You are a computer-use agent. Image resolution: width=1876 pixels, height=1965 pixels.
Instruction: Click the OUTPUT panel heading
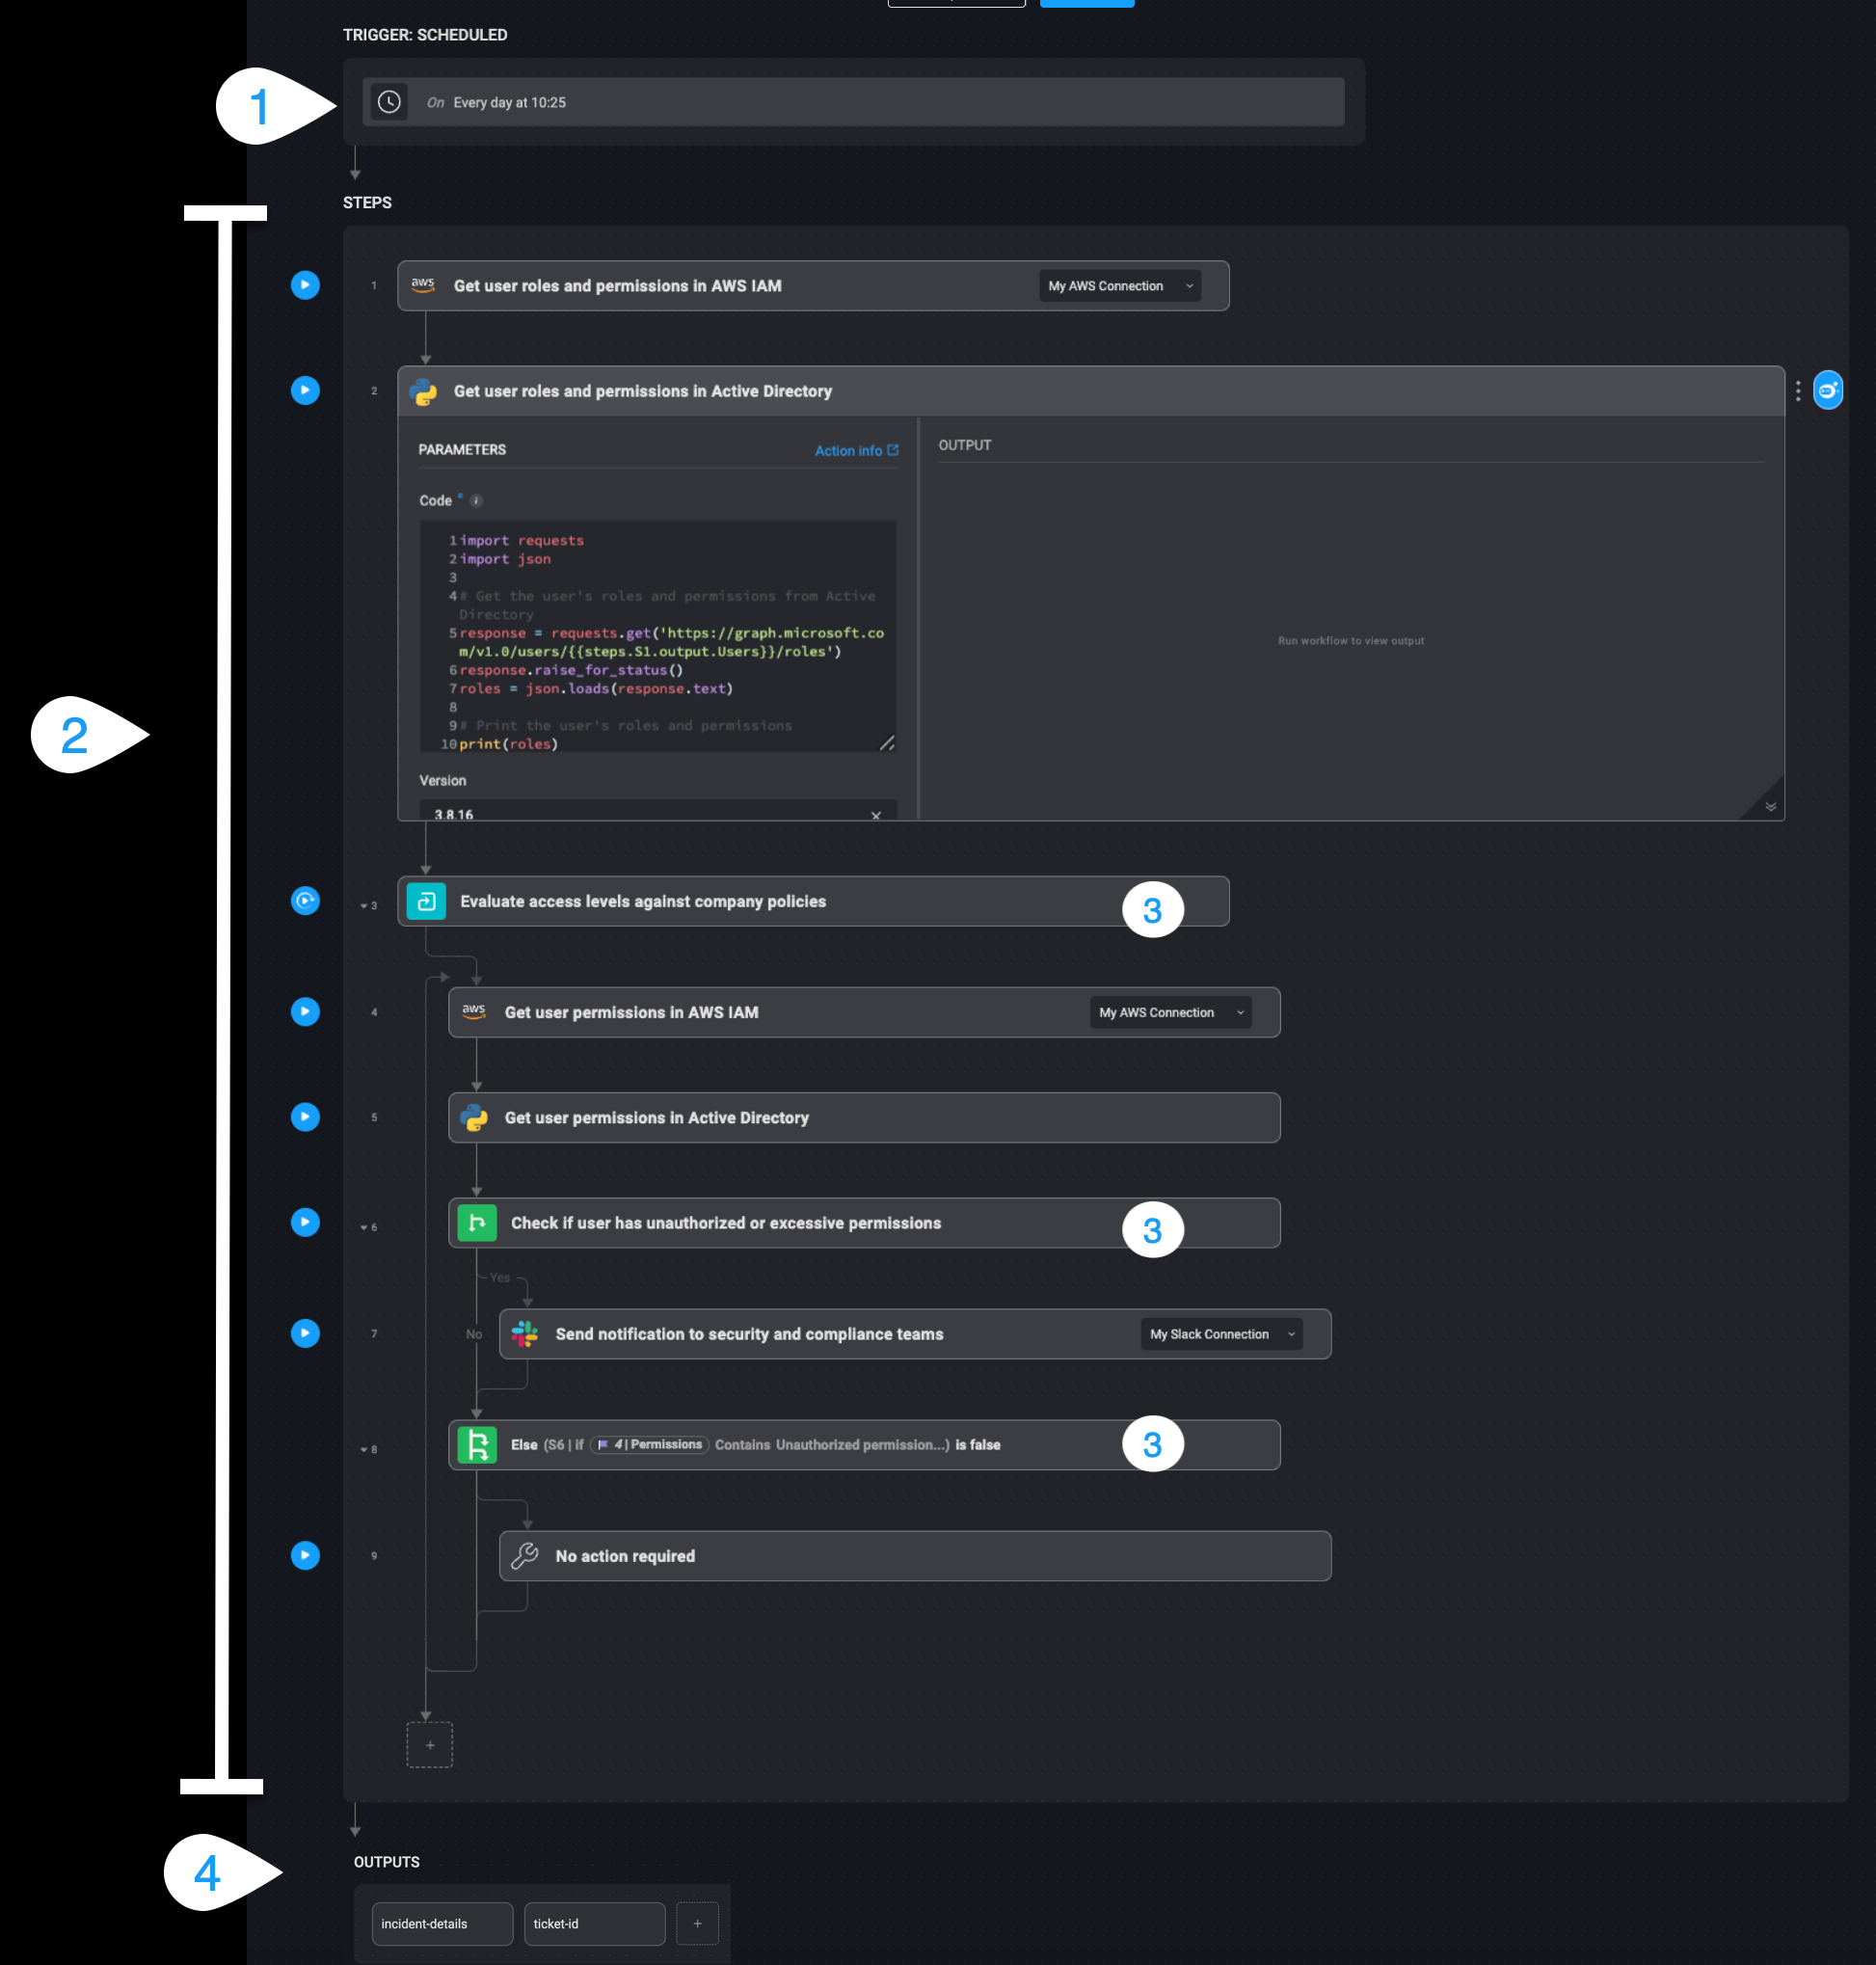click(964, 445)
